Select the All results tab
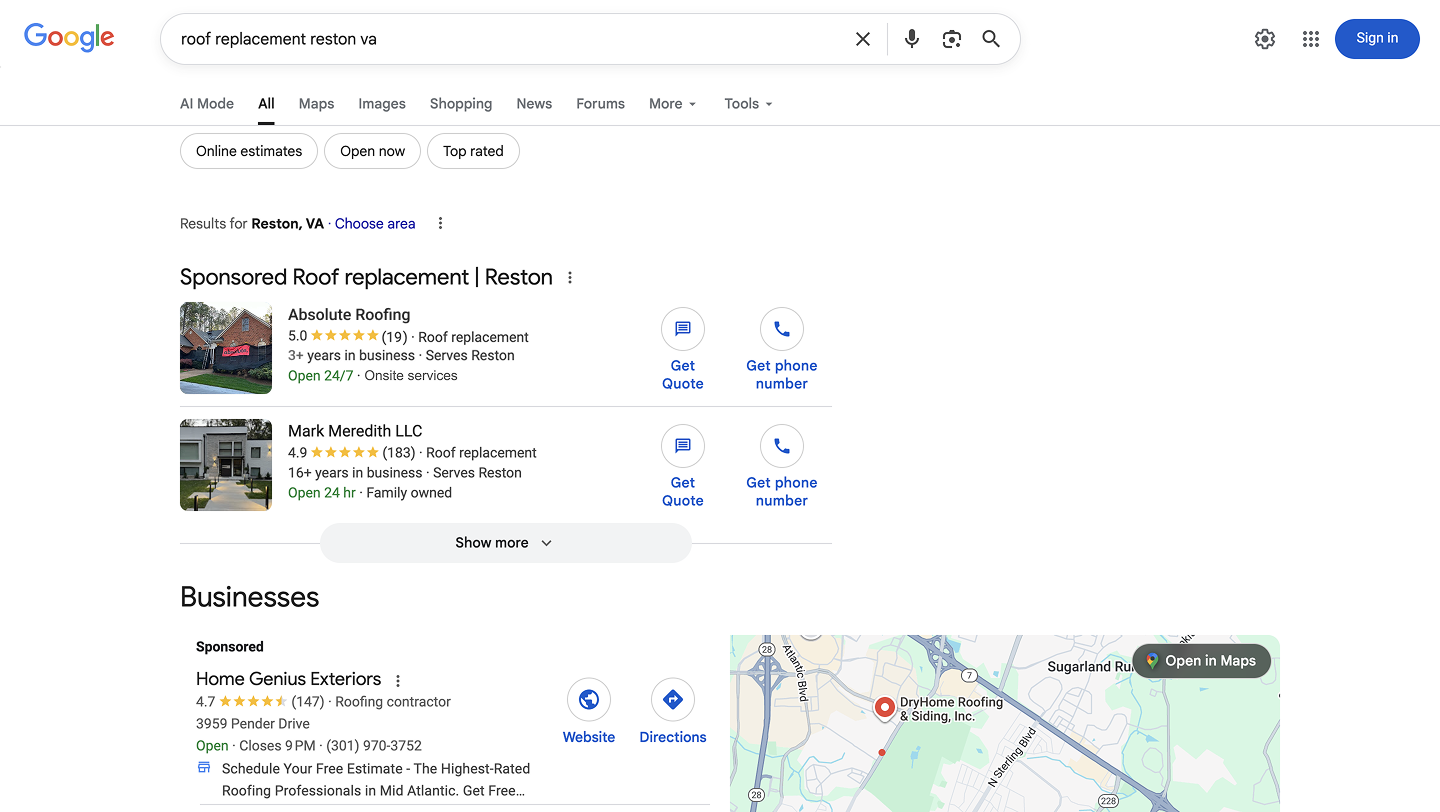 coord(266,104)
